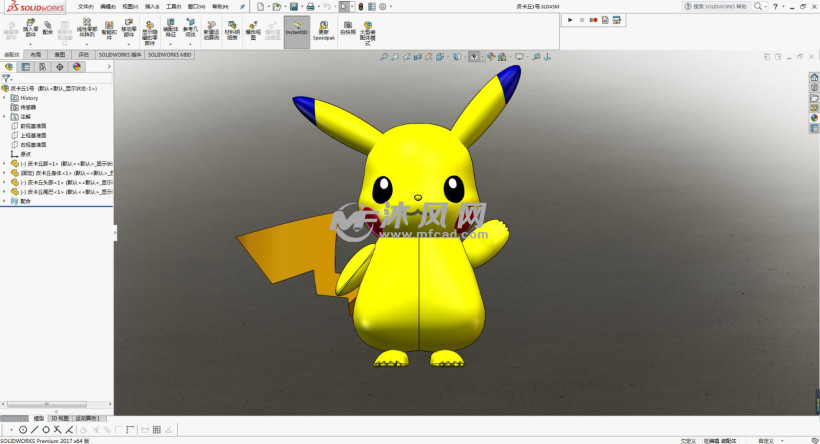Click the Rebuild traffic-light icon

361,7
